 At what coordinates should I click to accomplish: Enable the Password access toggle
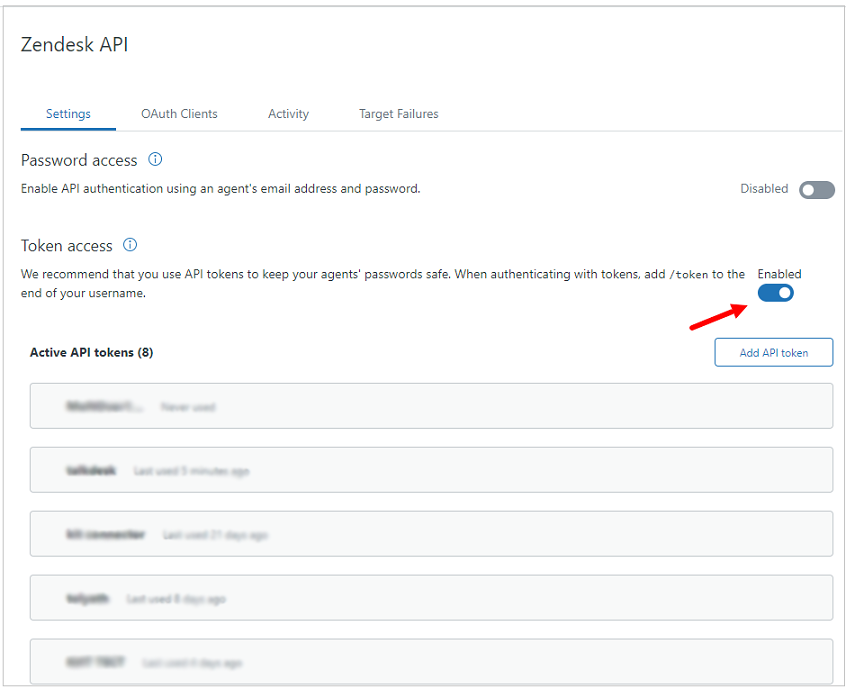point(816,190)
